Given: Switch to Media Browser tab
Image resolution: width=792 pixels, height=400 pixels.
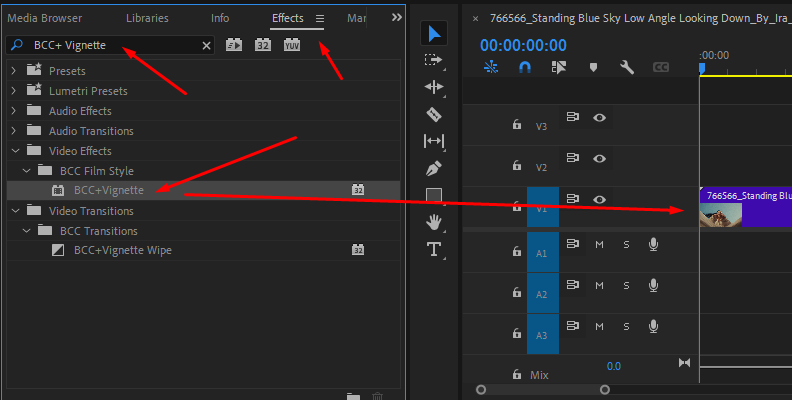Looking at the screenshot, I should tap(44, 18).
